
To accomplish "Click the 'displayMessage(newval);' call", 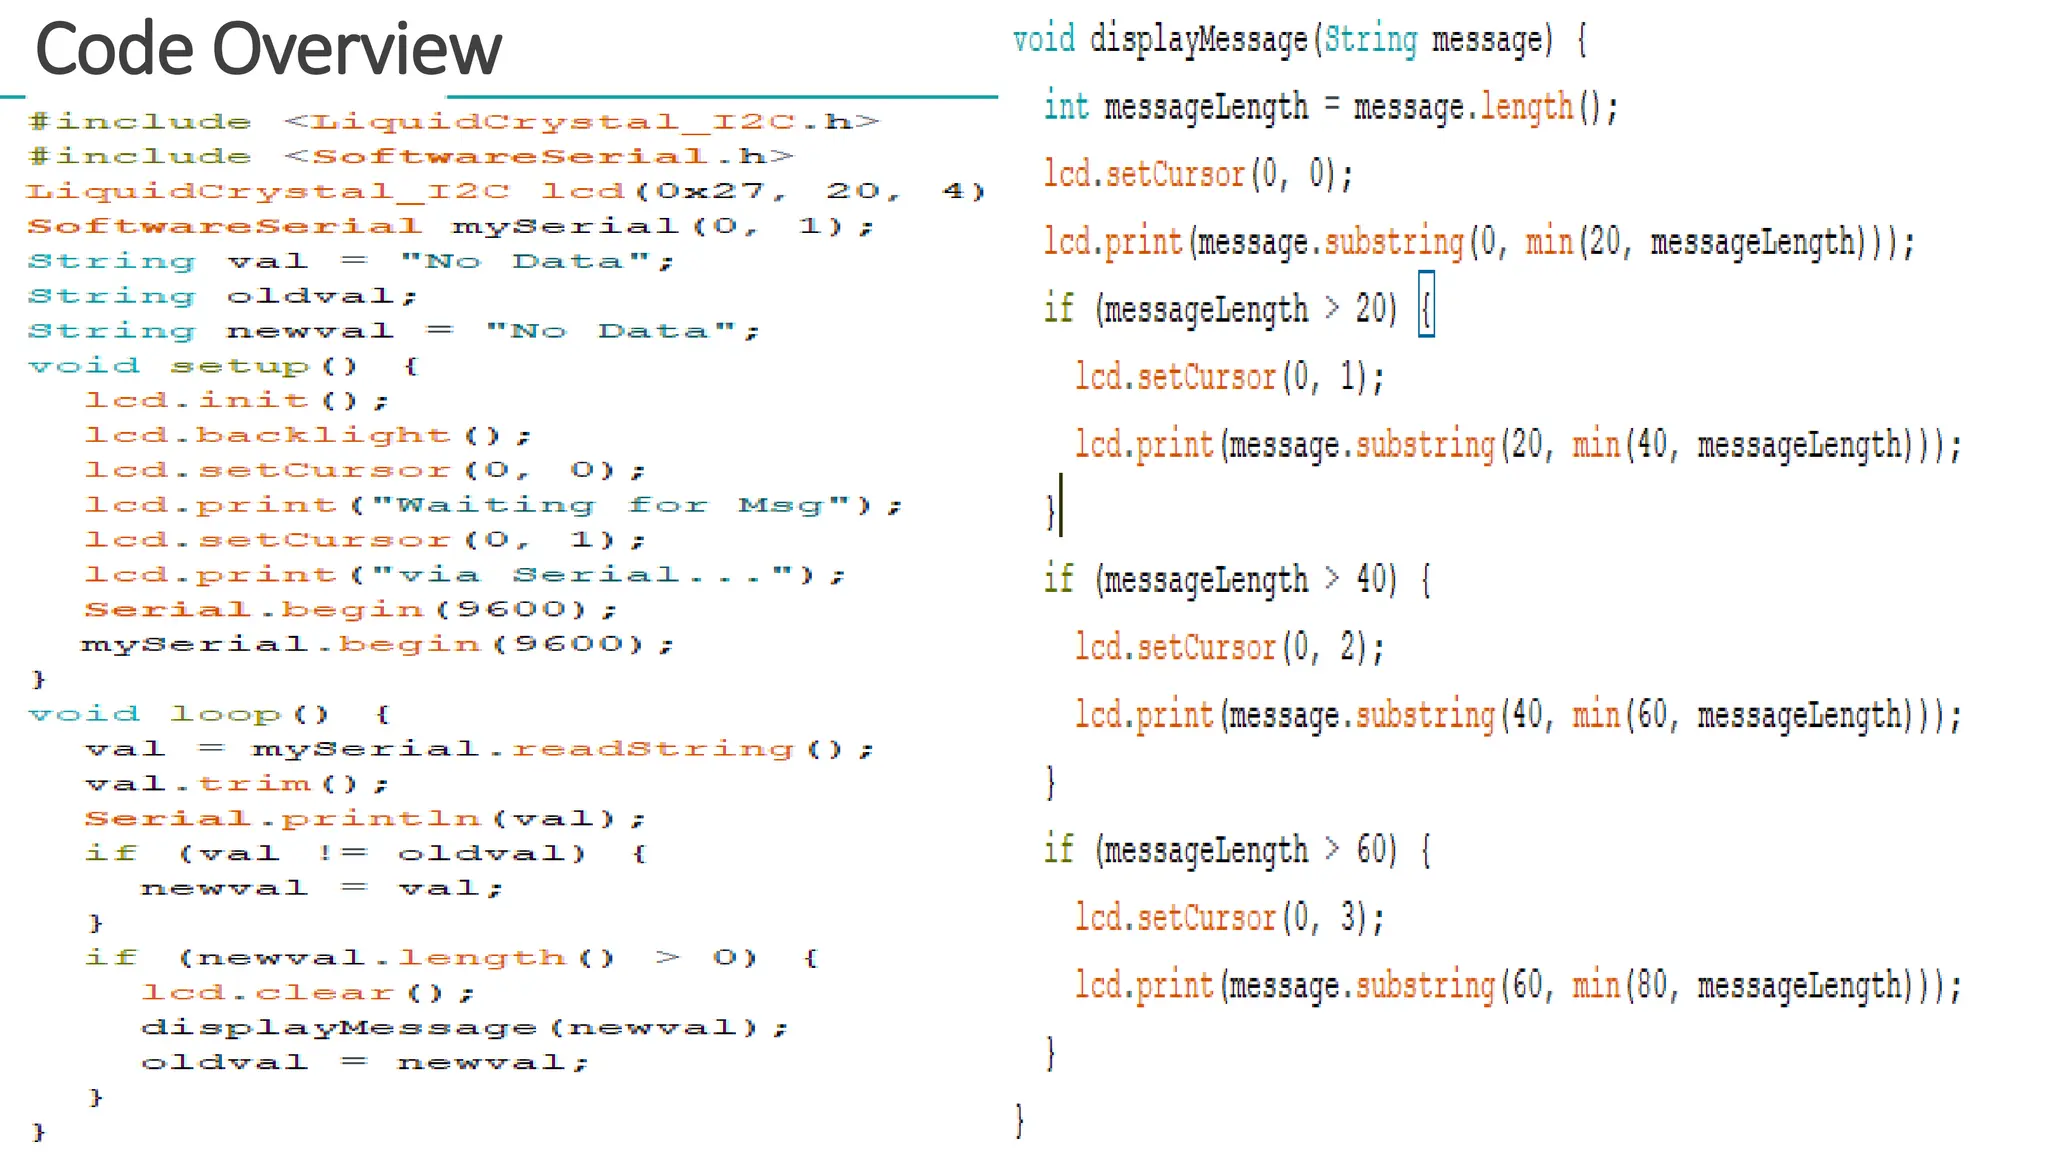I will (465, 1028).
